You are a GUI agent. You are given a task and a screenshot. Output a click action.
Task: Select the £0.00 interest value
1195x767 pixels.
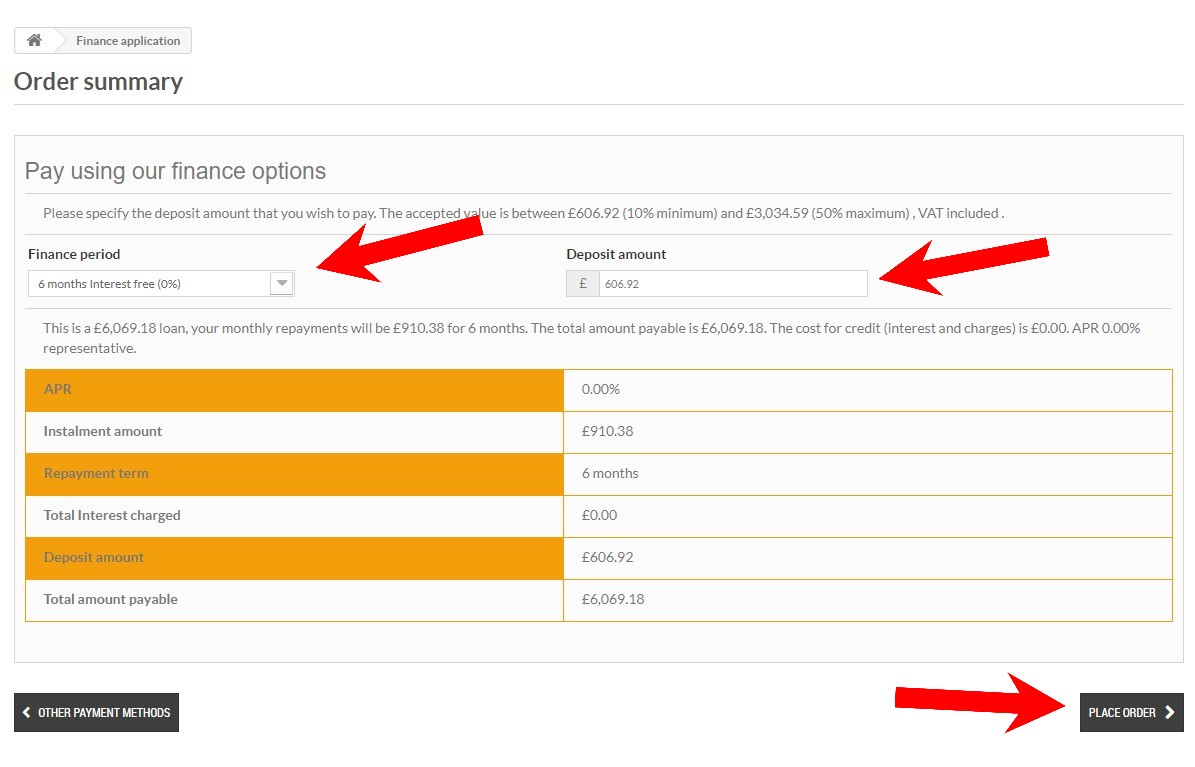(599, 515)
